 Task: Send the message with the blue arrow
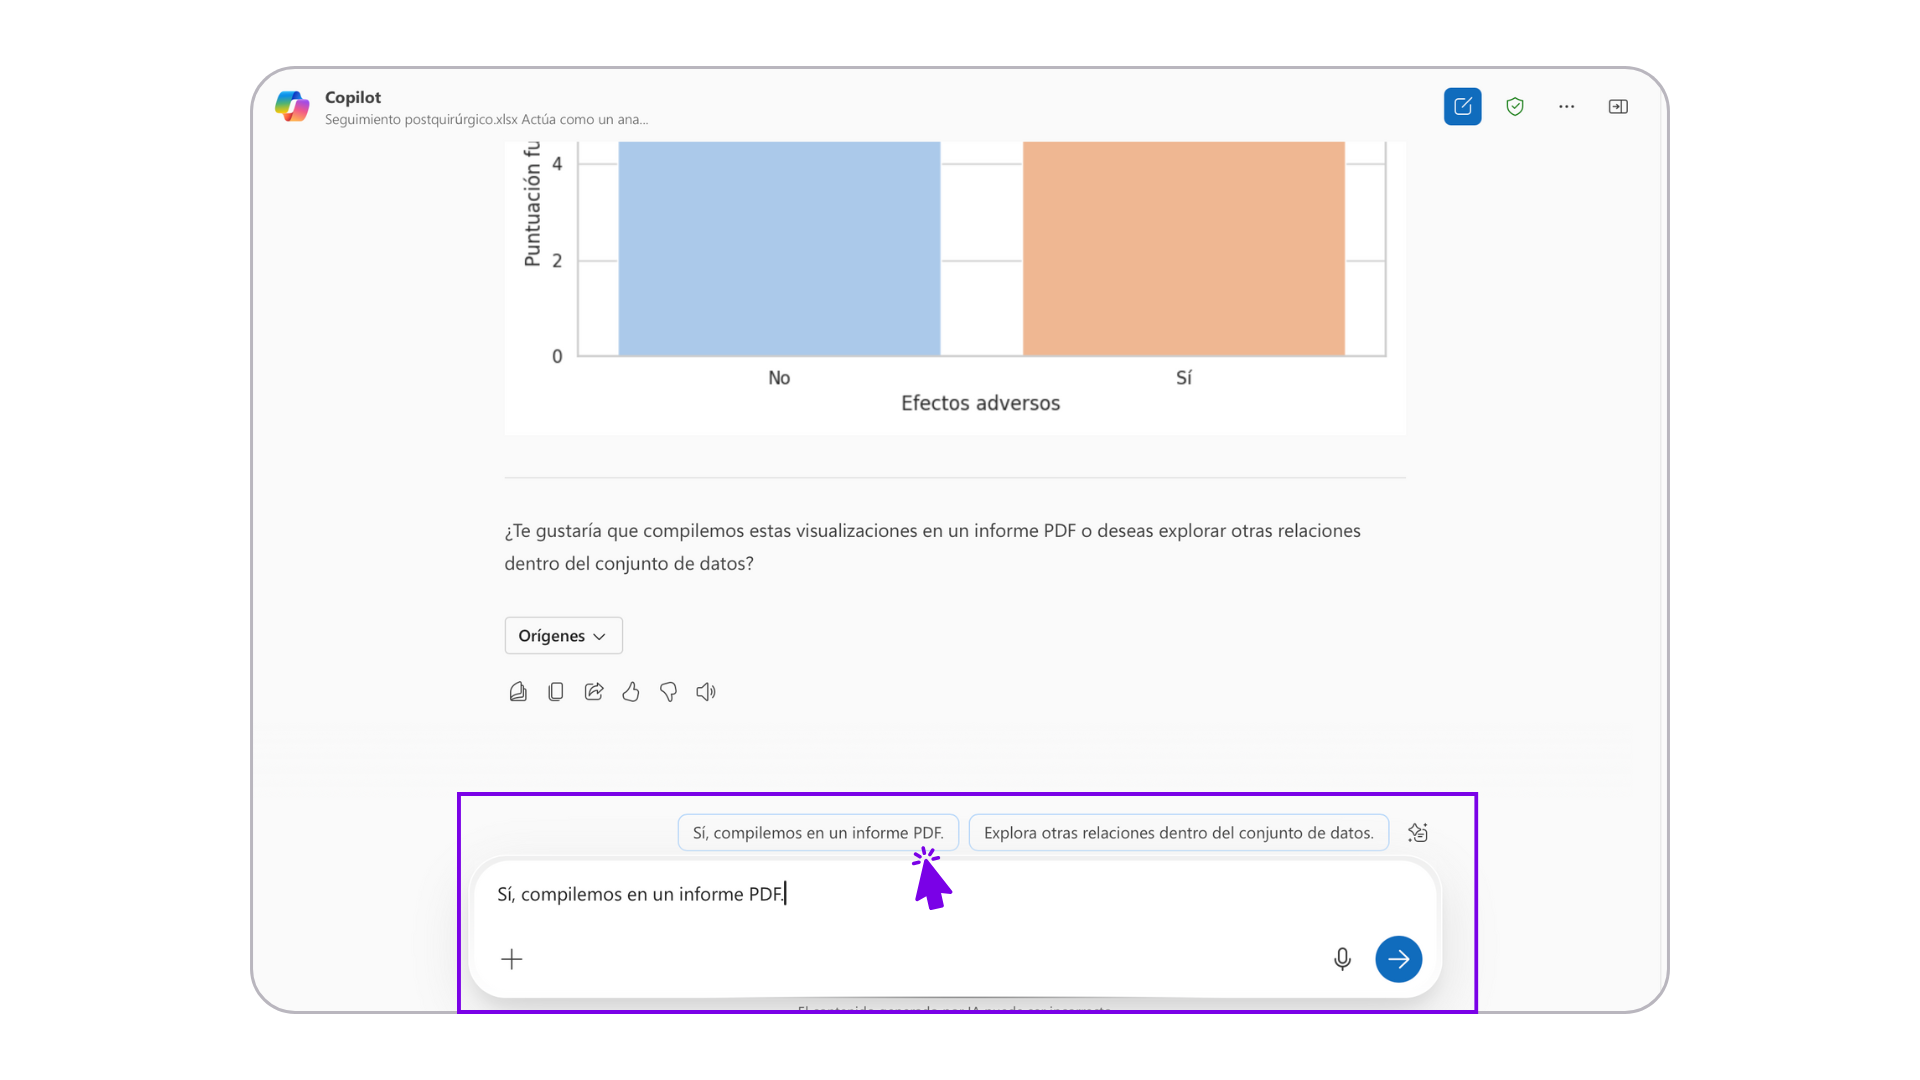coord(1398,959)
